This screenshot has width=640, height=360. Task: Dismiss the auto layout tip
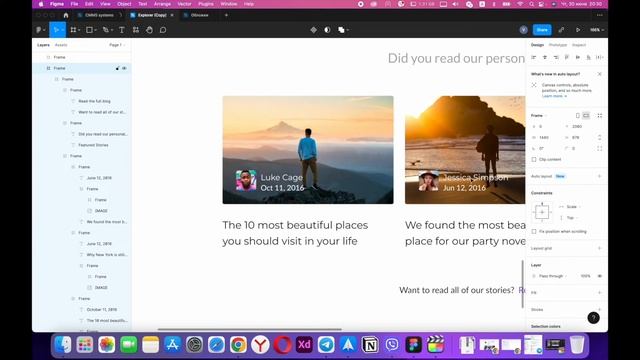(x=600, y=74)
